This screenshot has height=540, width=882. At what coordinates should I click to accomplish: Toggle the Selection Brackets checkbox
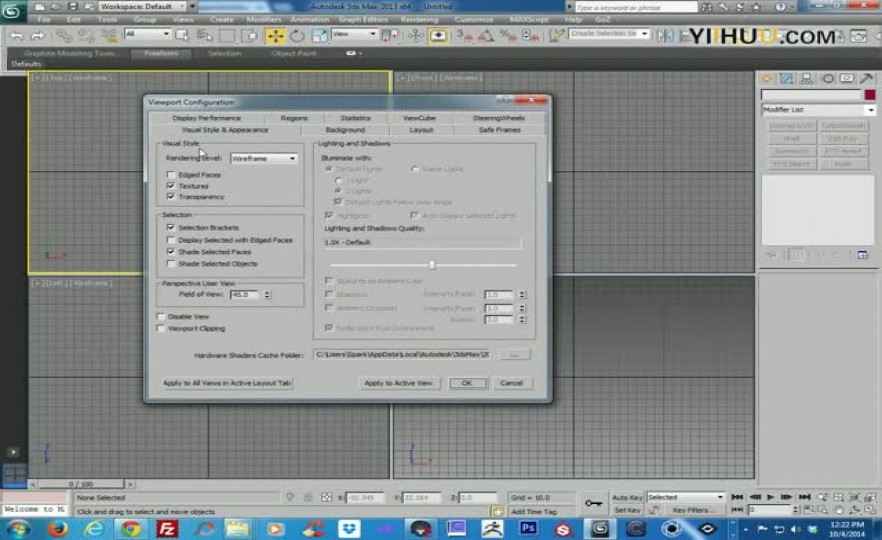pyautogui.click(x=171, y=227)
